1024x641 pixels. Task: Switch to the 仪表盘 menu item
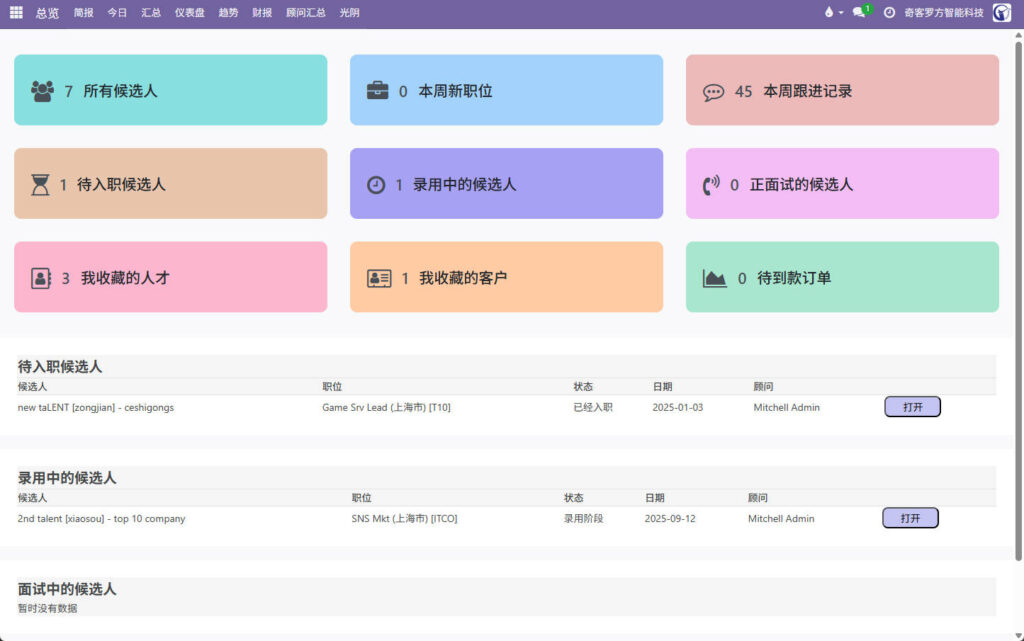coord(189,12)
